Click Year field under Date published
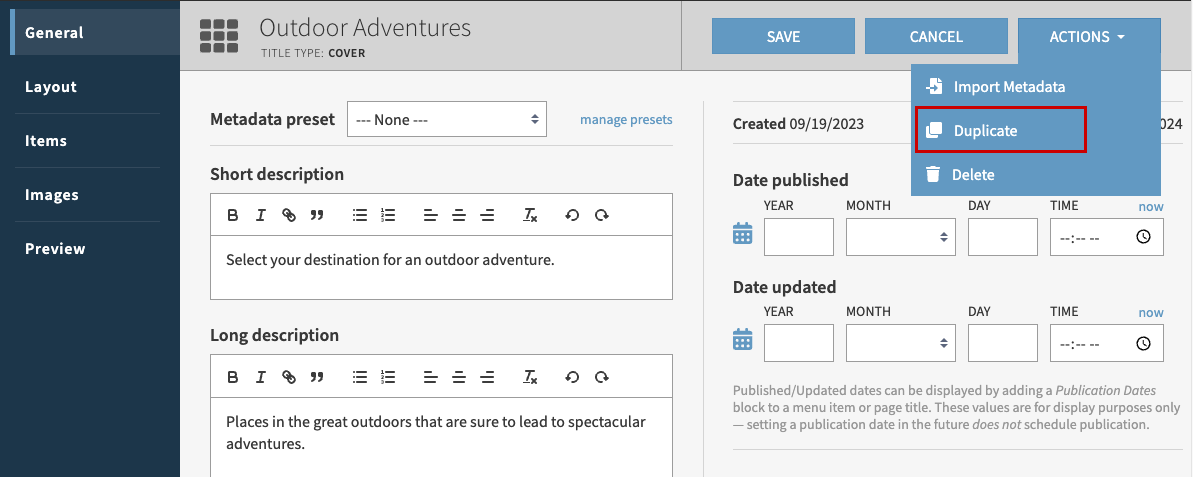This screenshot has width=1193, height=477. (798, 237)
